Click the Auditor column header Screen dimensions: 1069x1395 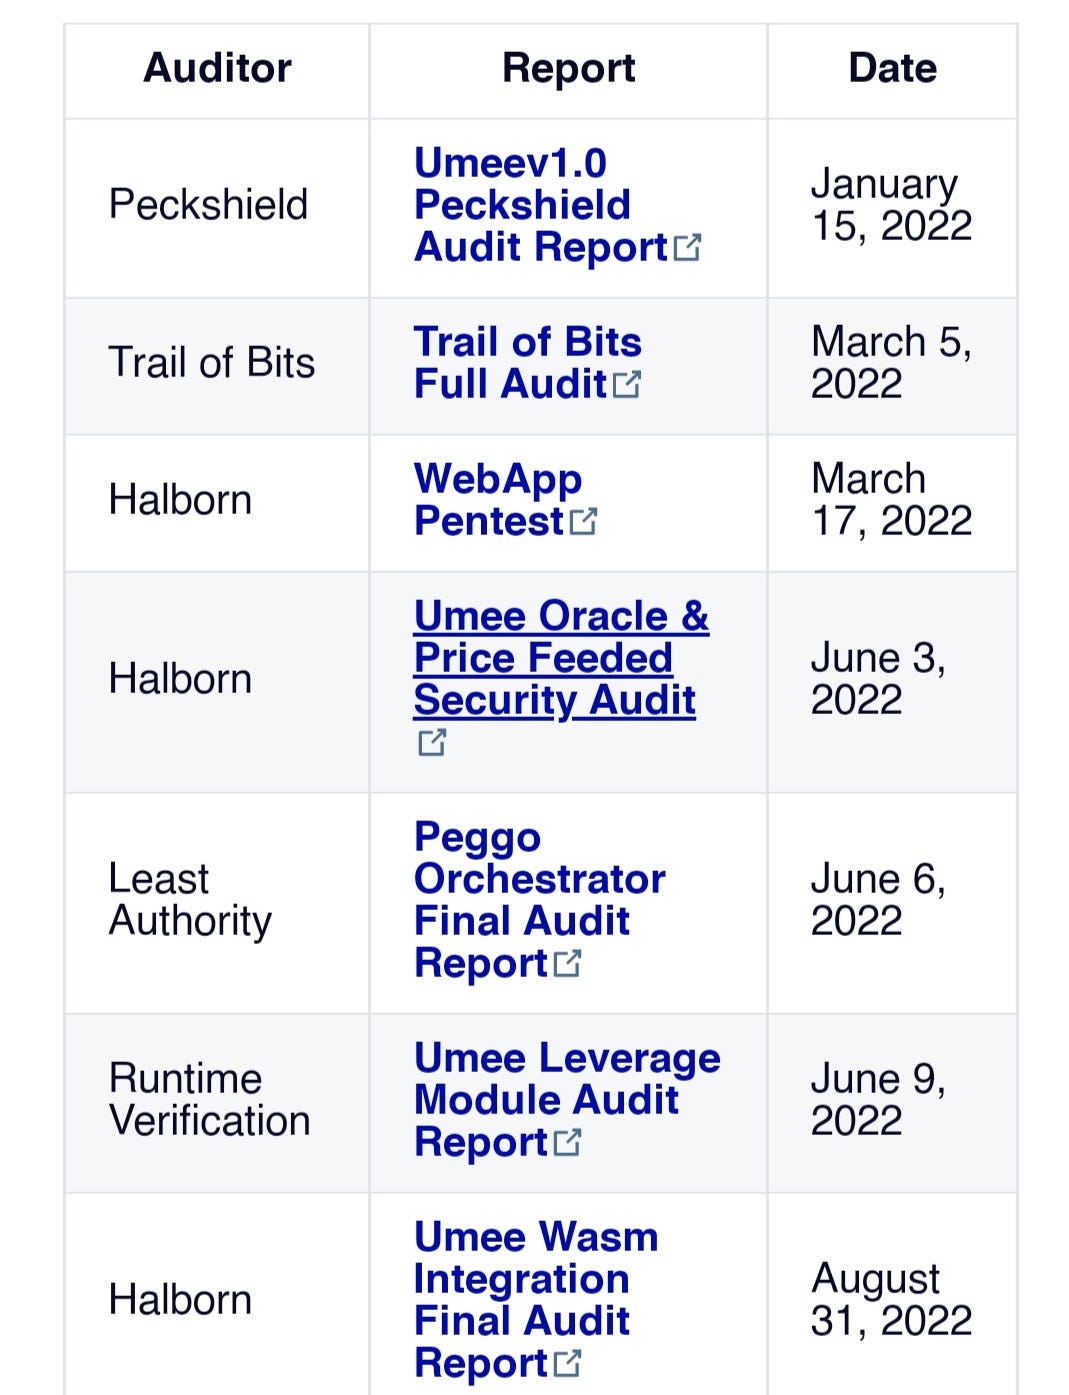click(x=217, y=68)
